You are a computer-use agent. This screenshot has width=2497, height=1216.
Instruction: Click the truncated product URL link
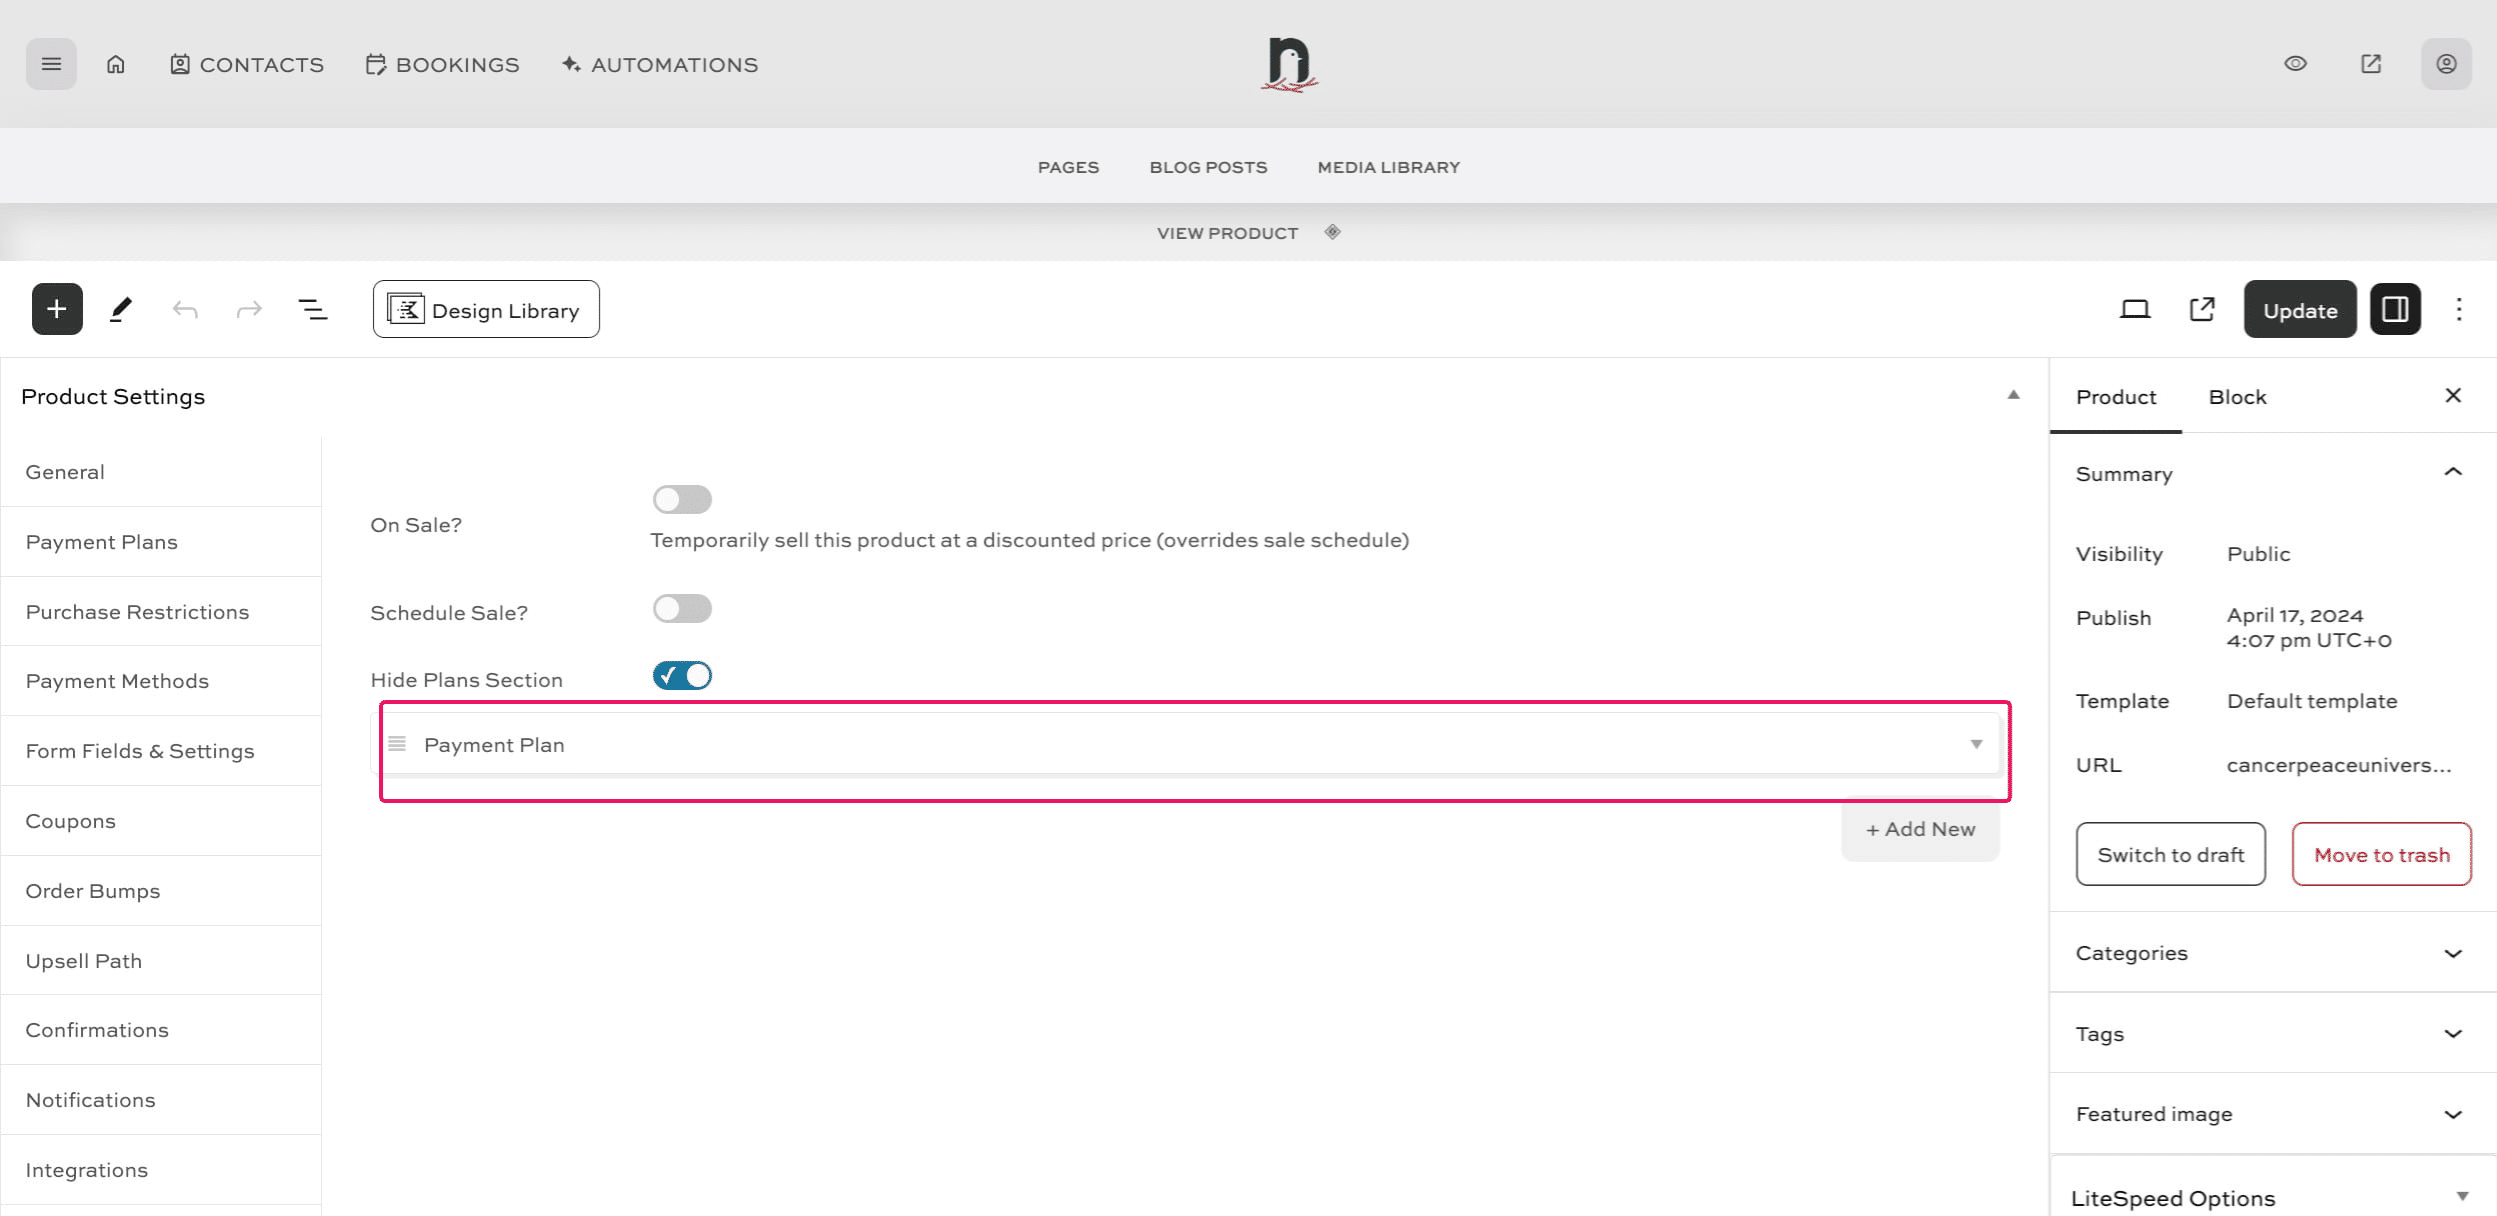tap(2338, 765)
